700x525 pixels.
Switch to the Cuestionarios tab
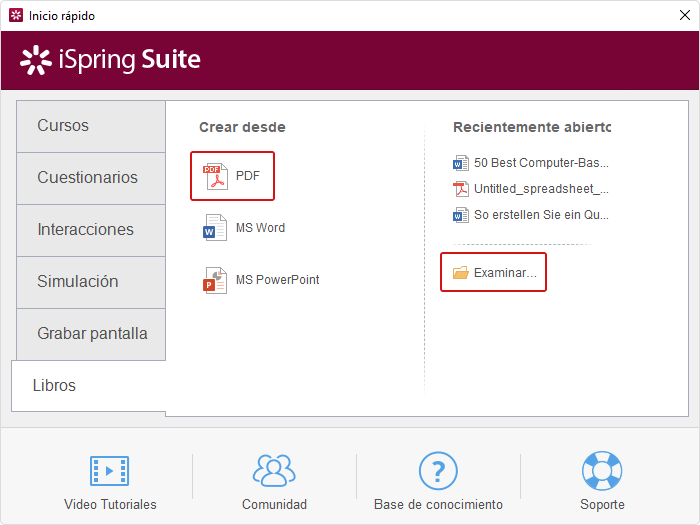click(x=91, y=178)
